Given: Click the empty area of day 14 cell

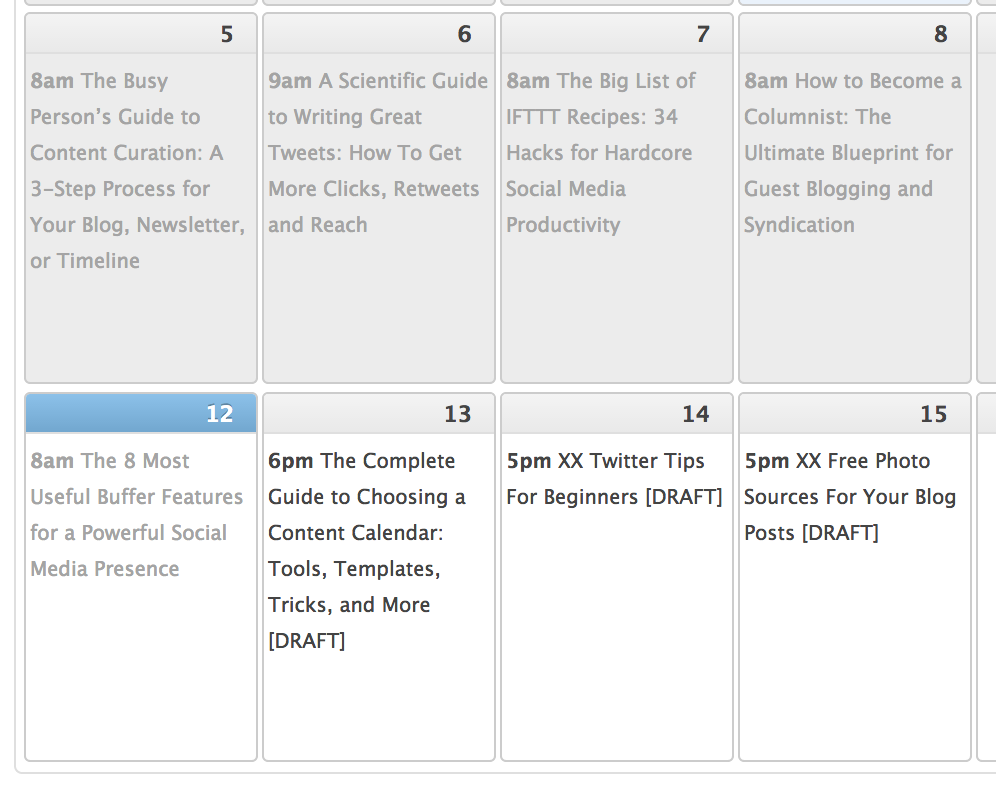Looking at the screenshot, I should 616,650.
